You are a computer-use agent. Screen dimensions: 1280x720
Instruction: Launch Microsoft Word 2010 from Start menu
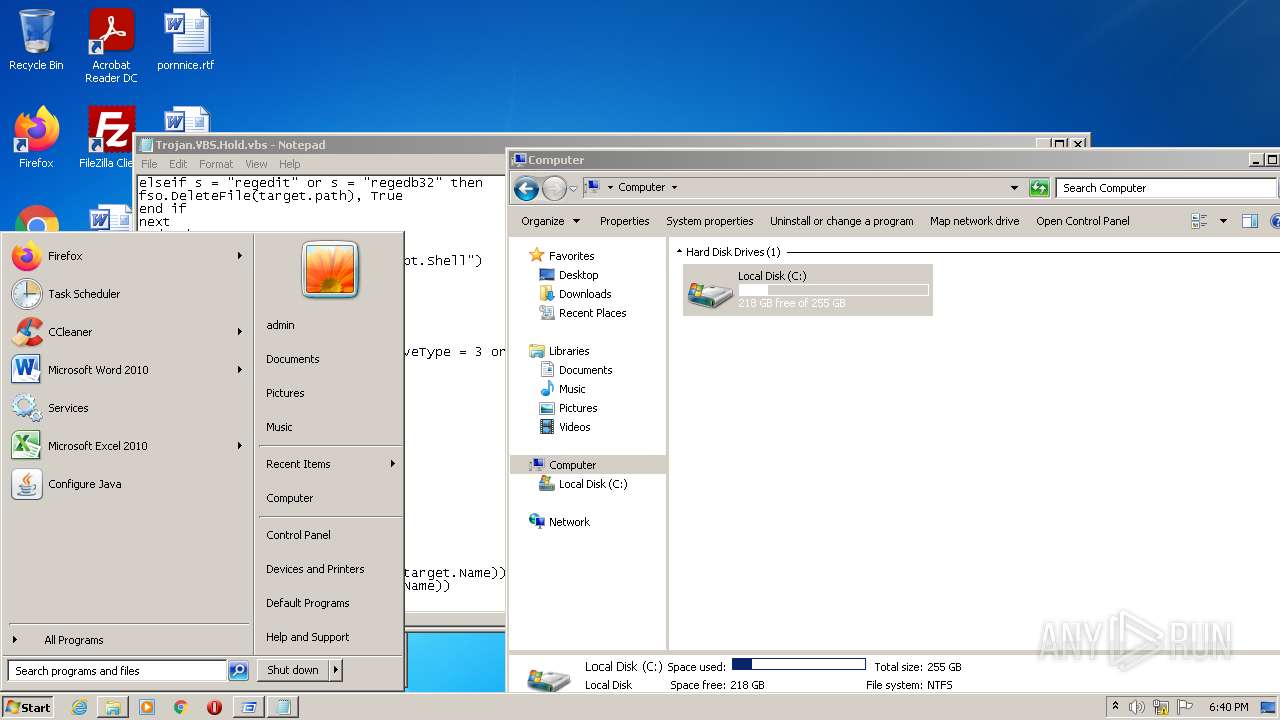point(128,370)
